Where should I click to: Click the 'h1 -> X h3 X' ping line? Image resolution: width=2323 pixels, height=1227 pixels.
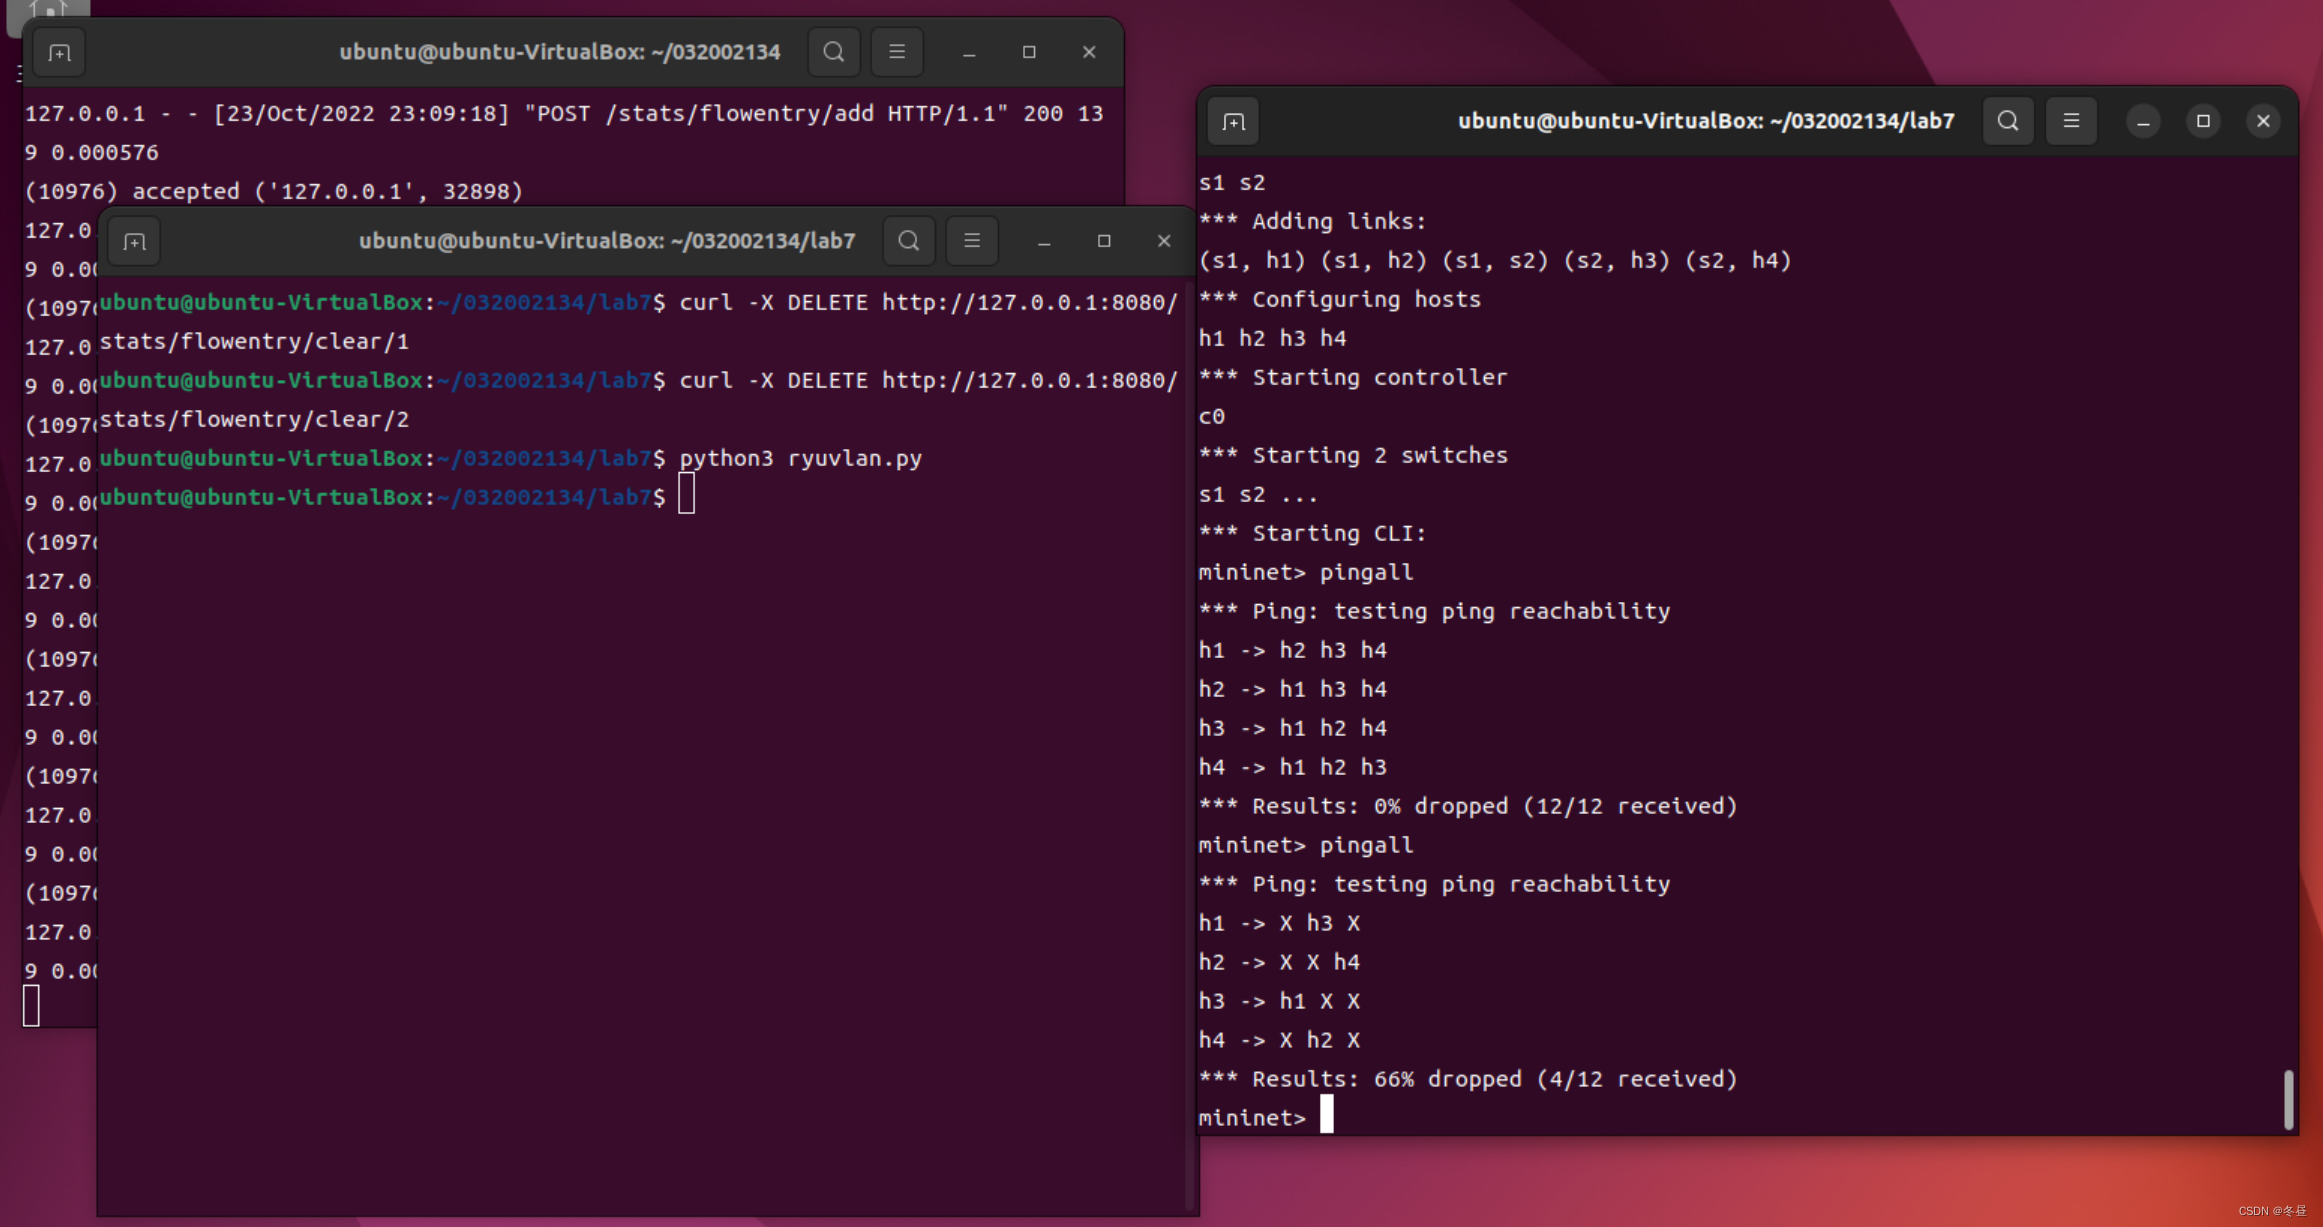pos(1279,923)
